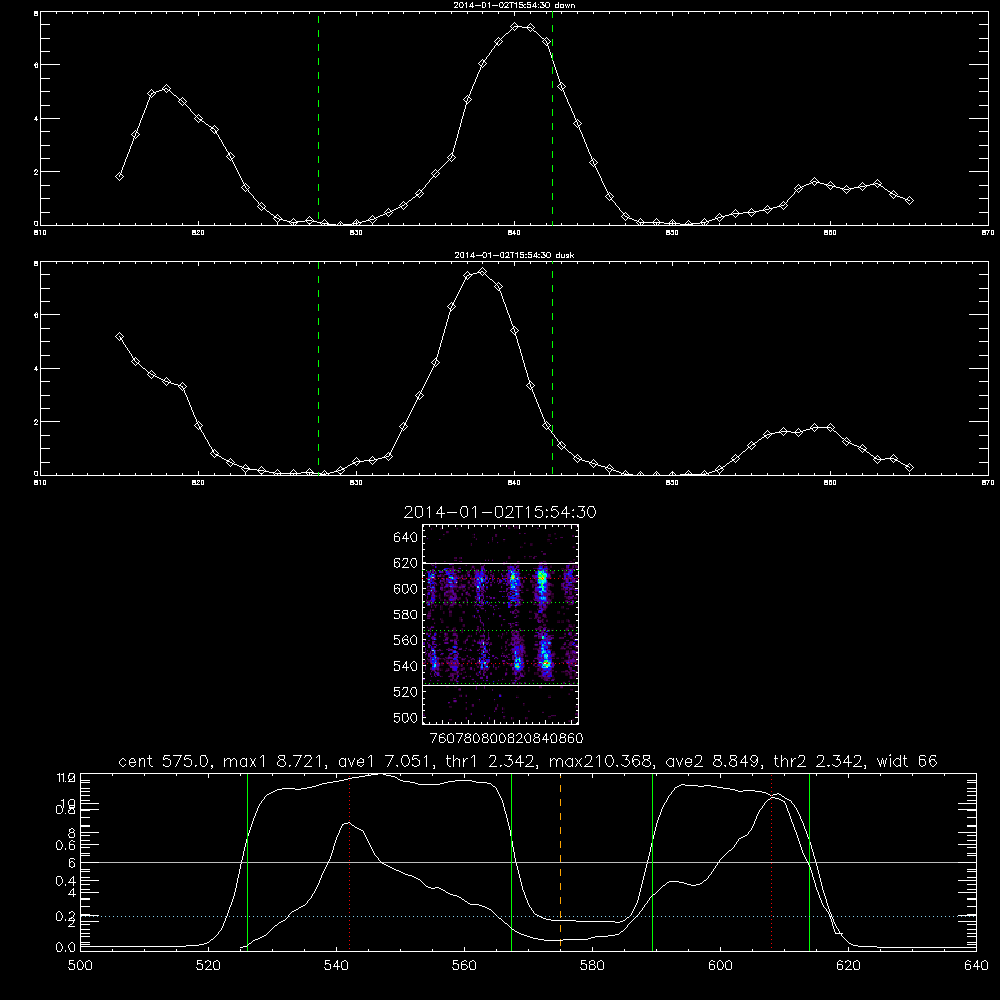
Task: Select the orange dashed center line marker
Action: point(561,861)
